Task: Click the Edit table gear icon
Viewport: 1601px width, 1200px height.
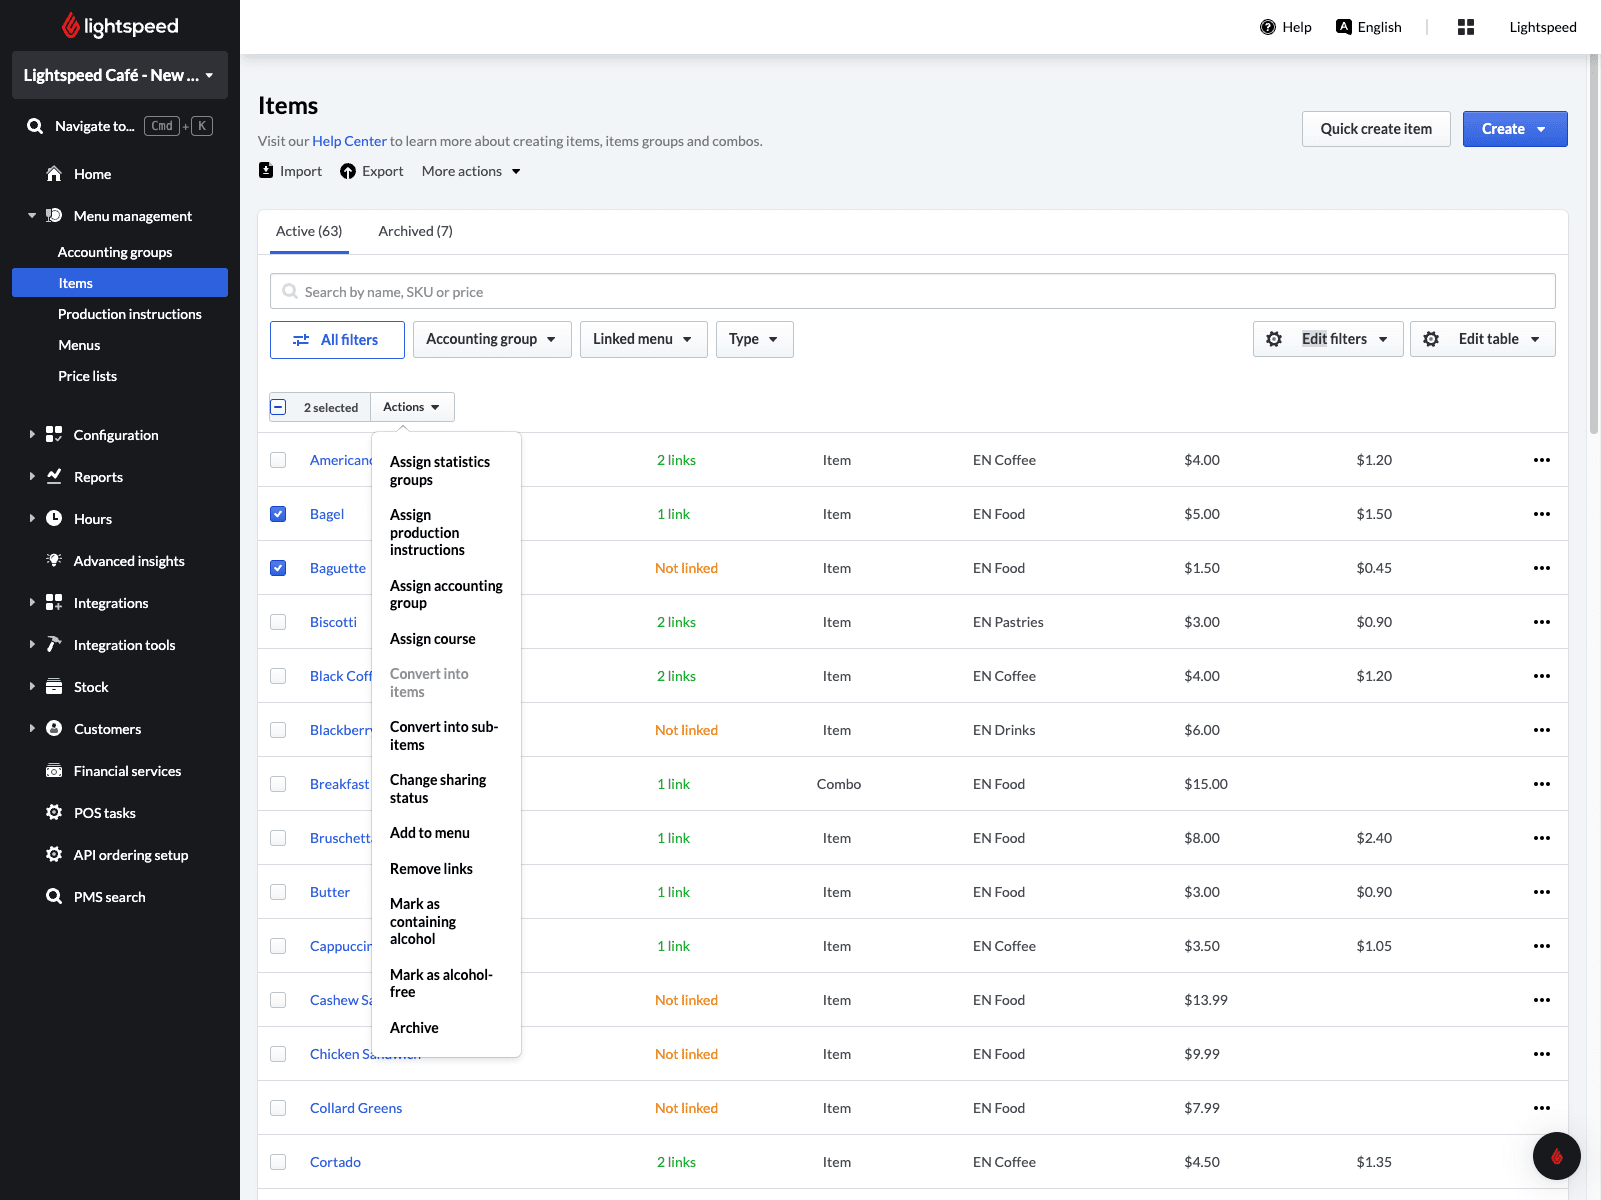Action: 1431,339
